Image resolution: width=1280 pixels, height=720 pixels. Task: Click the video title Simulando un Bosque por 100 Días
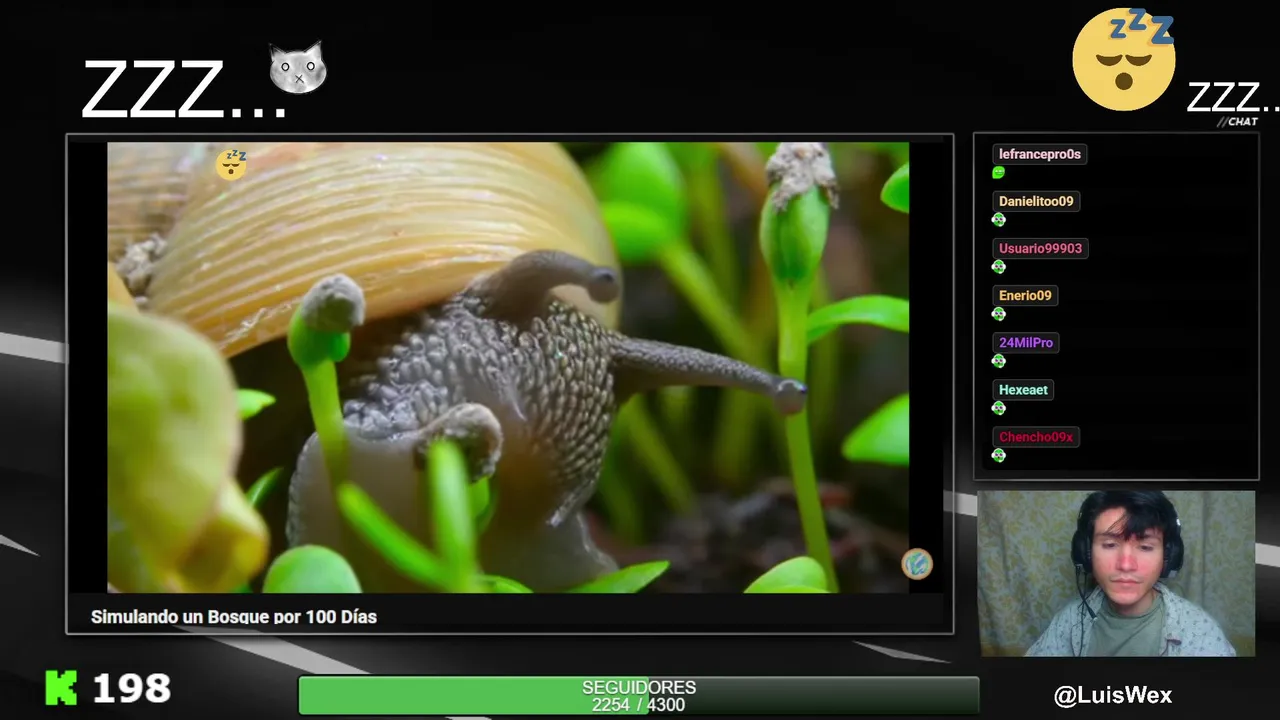234,617
